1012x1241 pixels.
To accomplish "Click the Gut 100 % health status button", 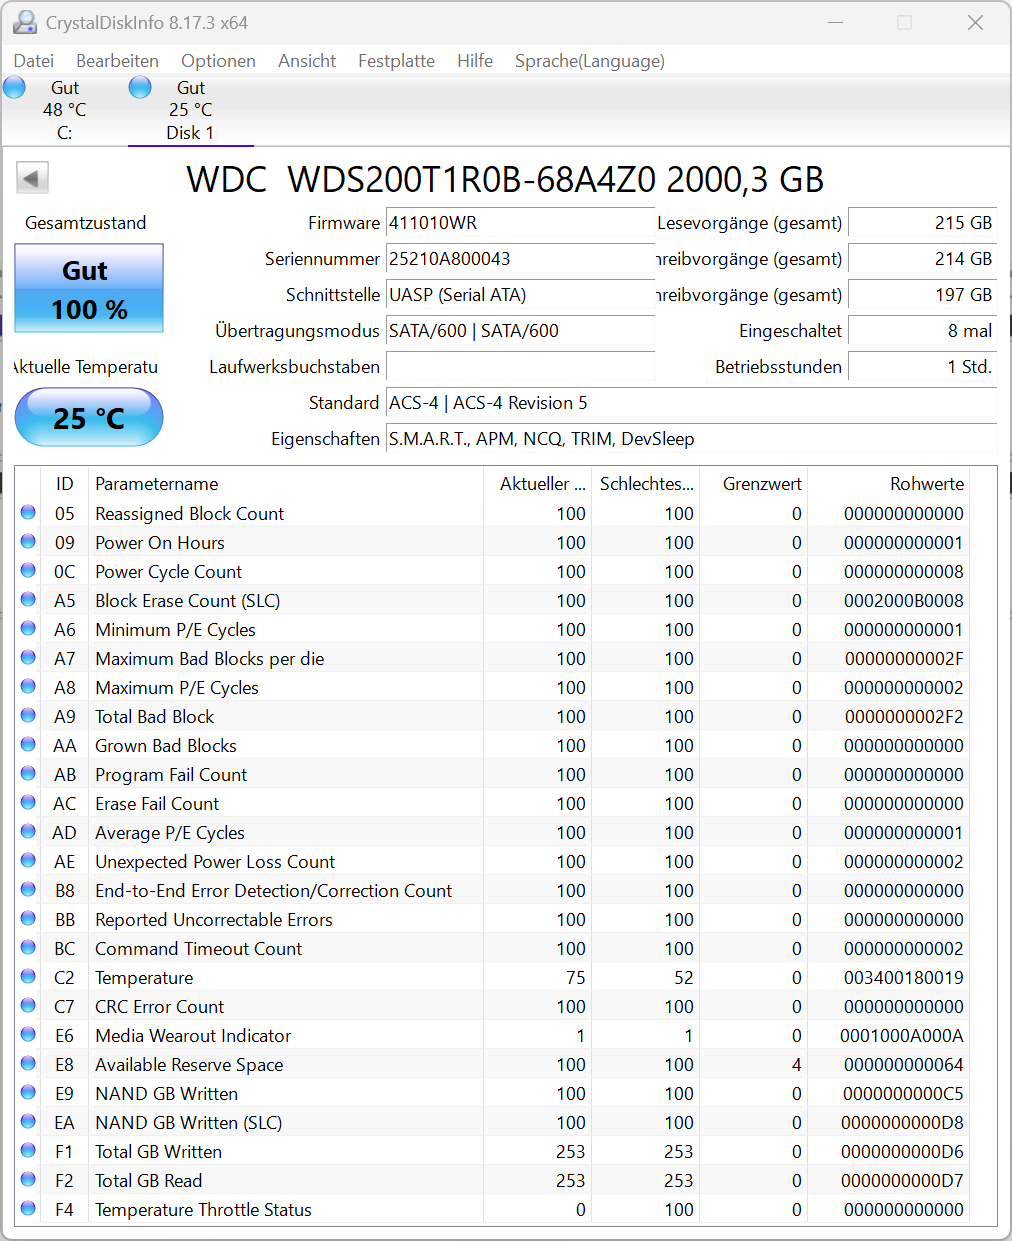I will [89, 288].
